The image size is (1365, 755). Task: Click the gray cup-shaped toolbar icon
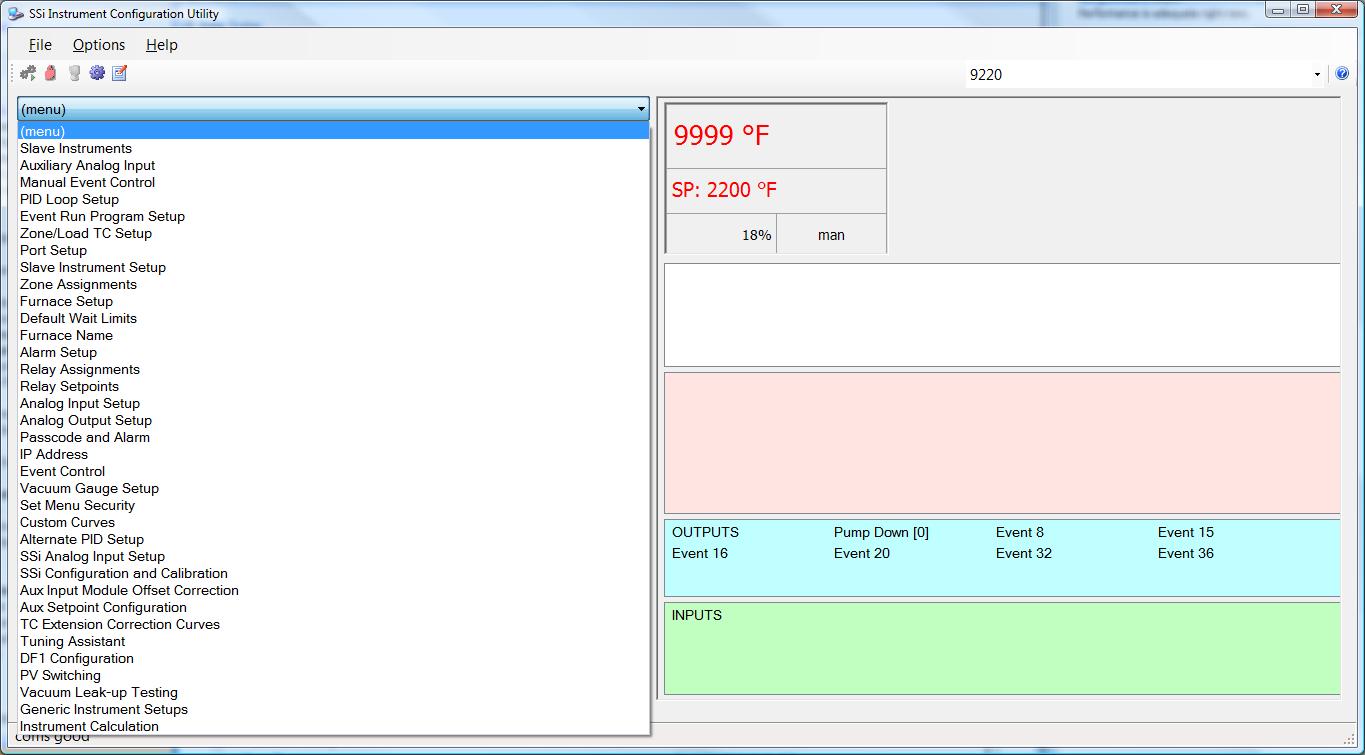tap(74, 73)
